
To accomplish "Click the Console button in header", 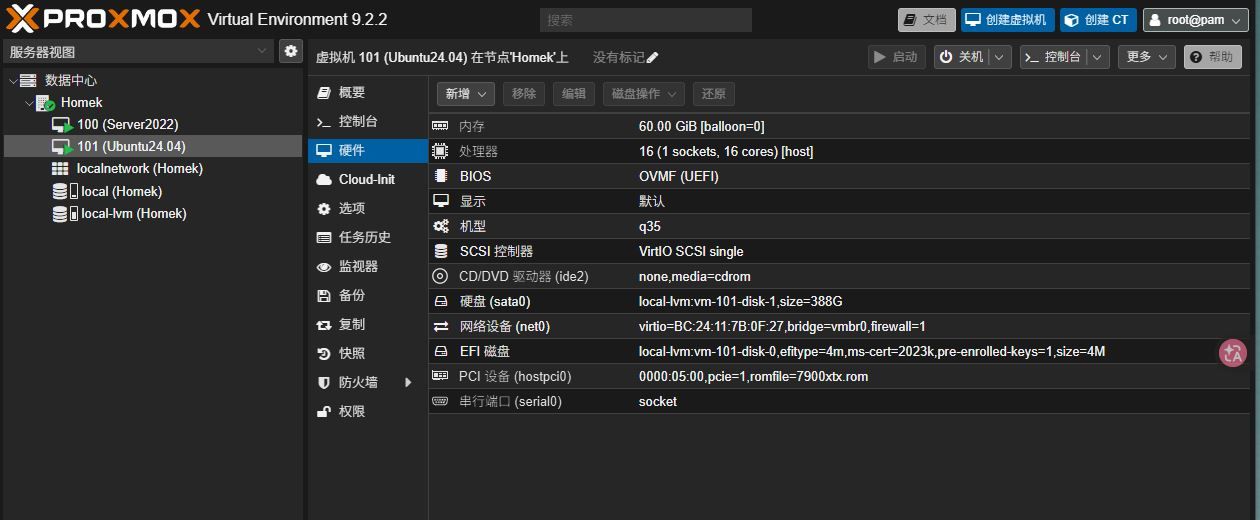I will point(1054,57).
